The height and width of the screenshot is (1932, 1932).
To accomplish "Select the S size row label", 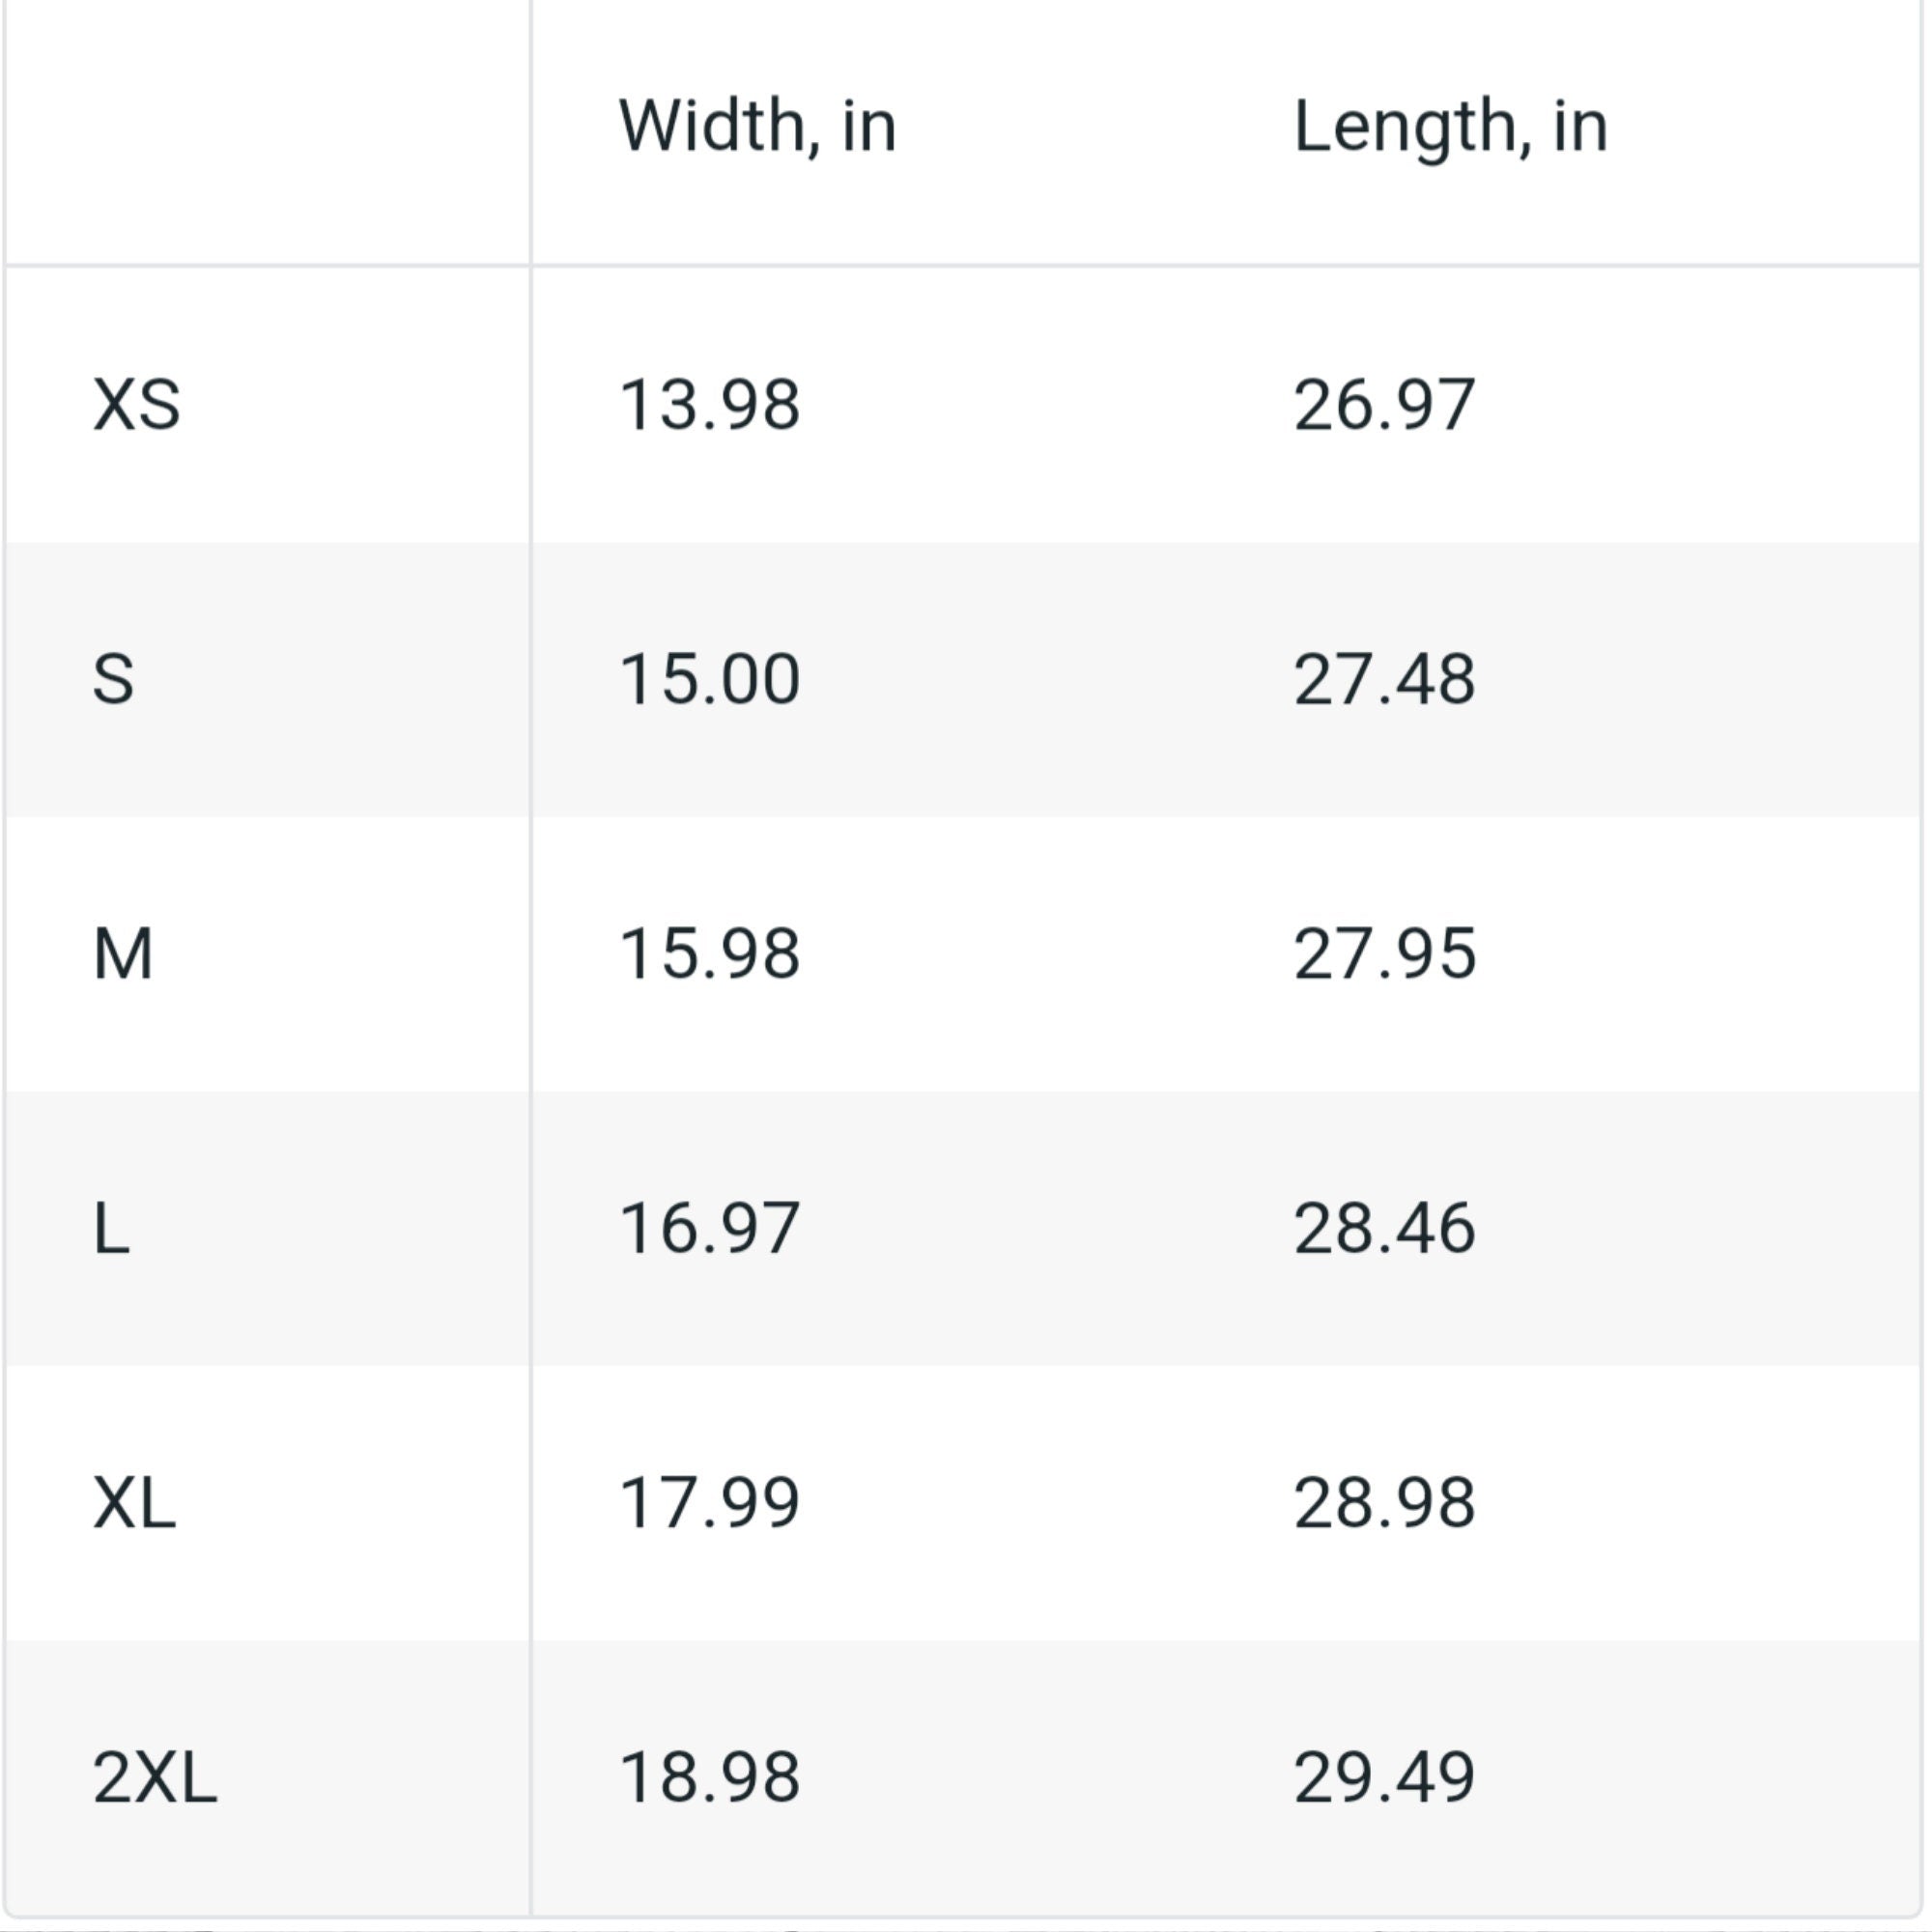I will [113, 679].
